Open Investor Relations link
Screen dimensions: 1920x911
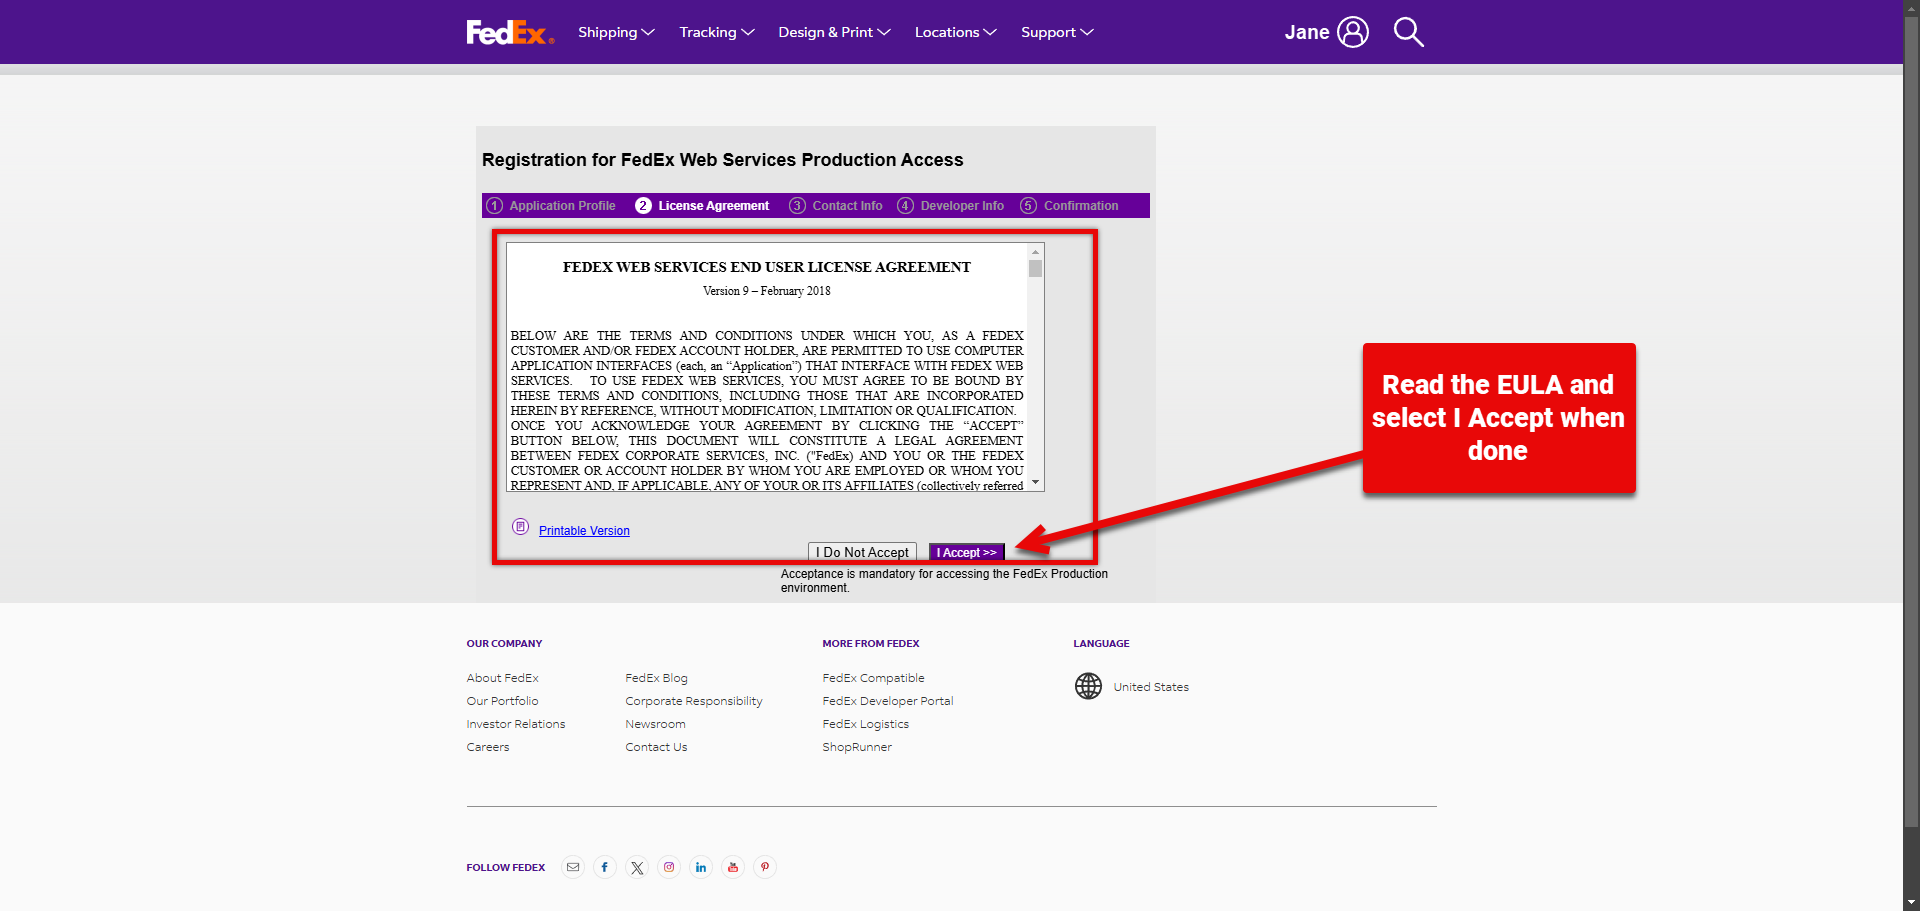pyautogui.click(x=516, y=724)
